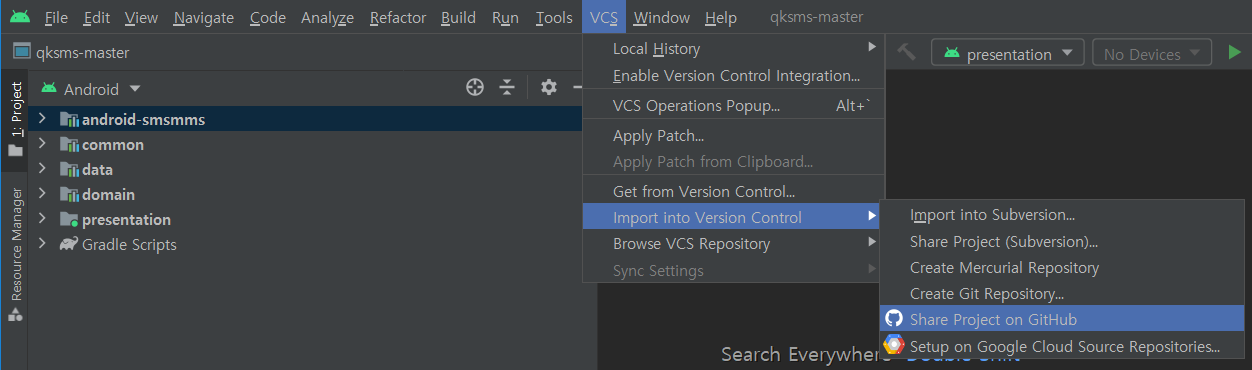
Task: Select the presentation module row
Action: coord(306,219)
